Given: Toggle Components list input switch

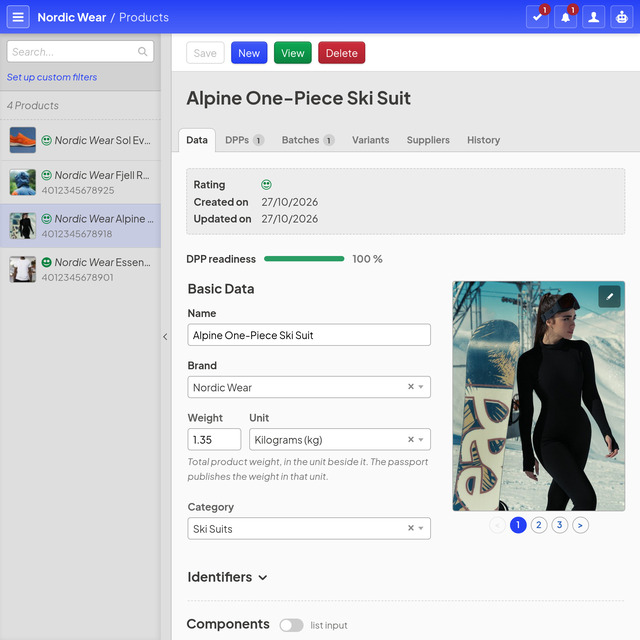Looking at the screenshot, I should tap(291, 625).
